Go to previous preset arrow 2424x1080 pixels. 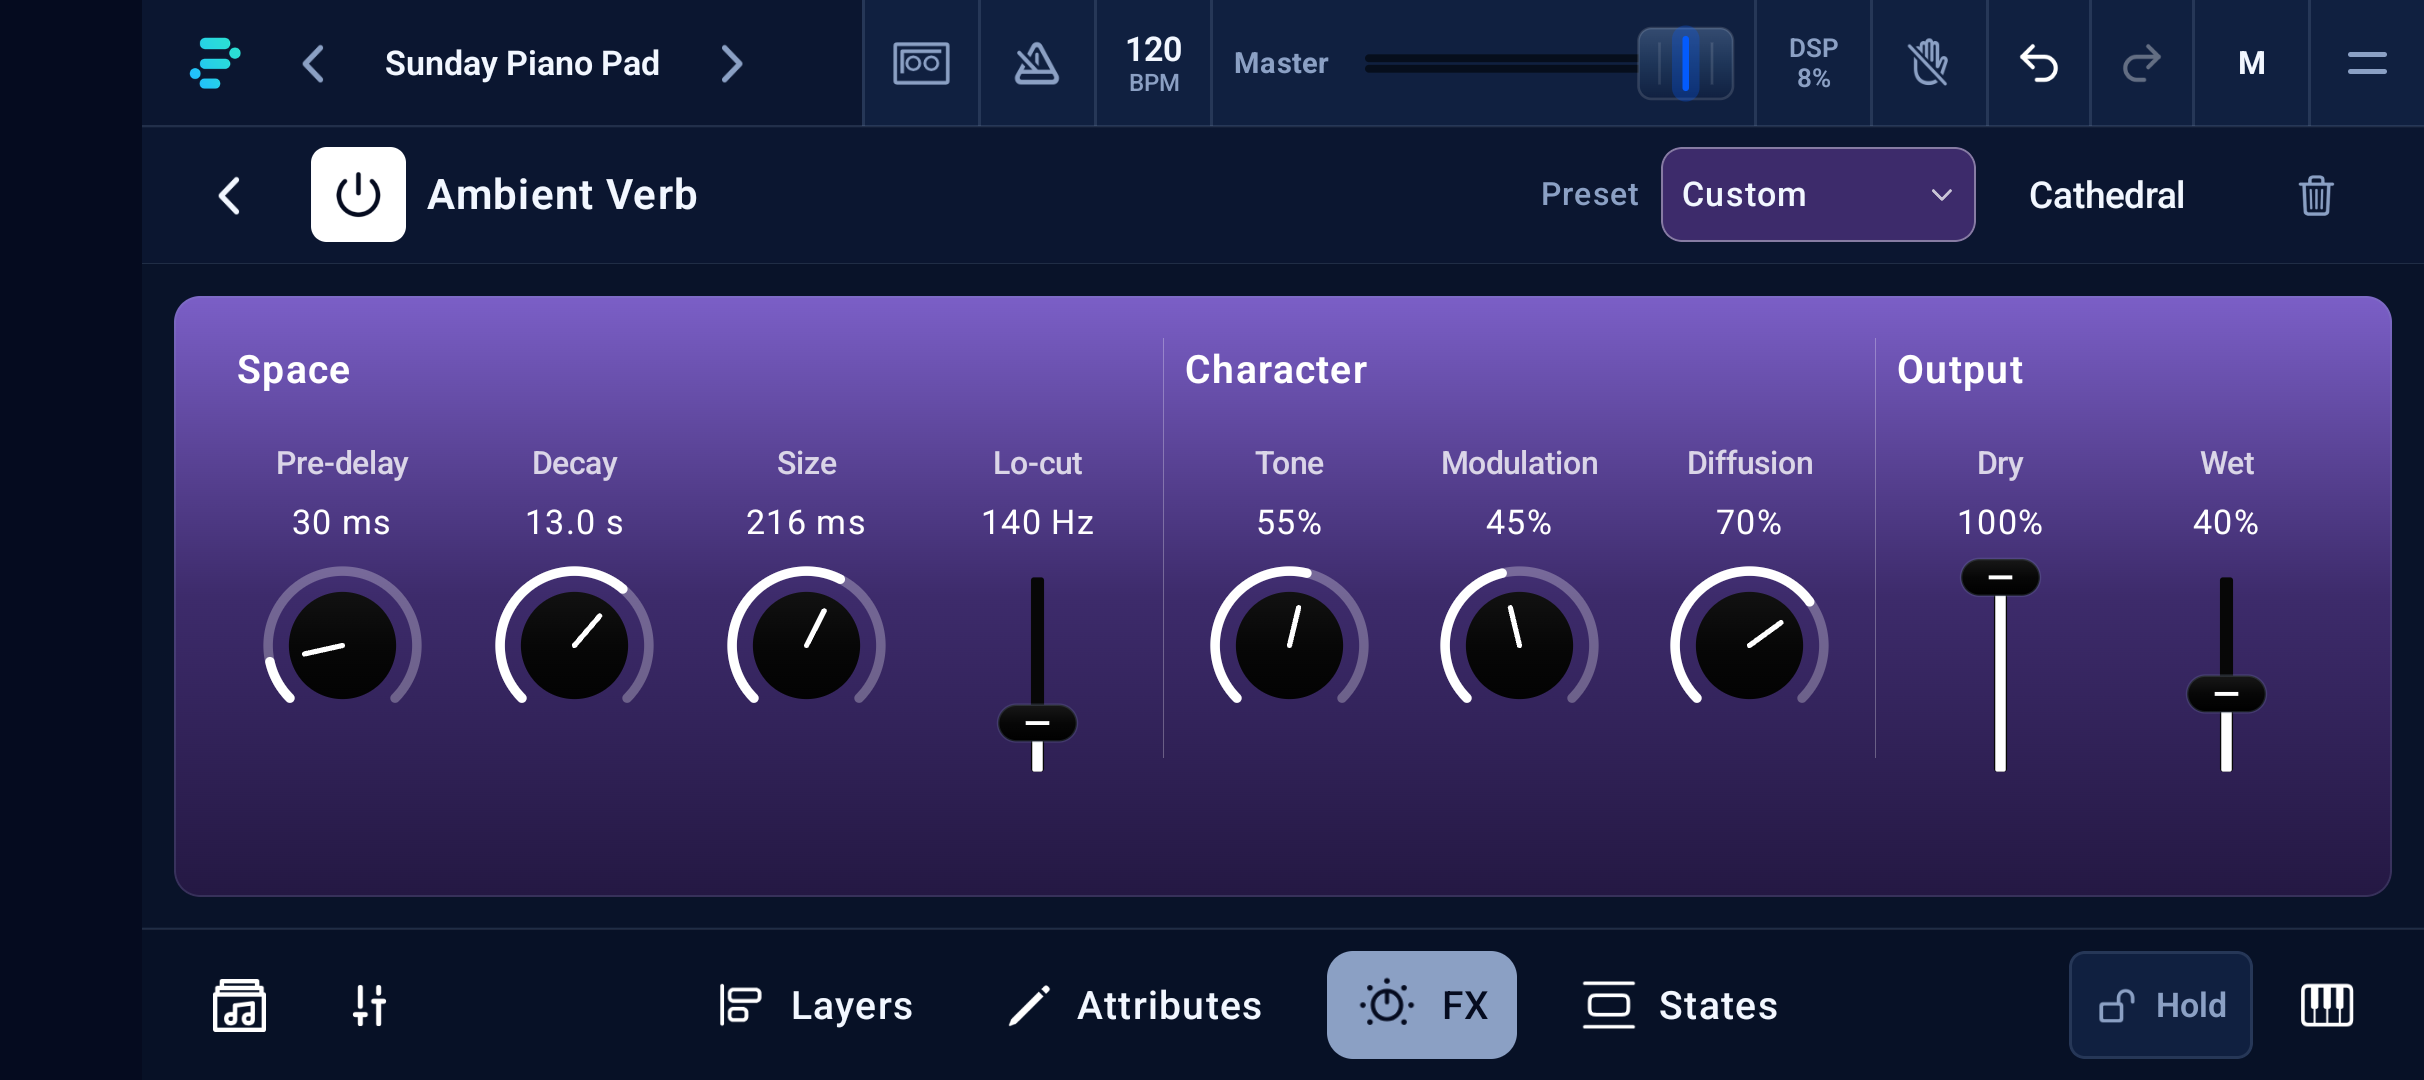[x=313, y=64]
